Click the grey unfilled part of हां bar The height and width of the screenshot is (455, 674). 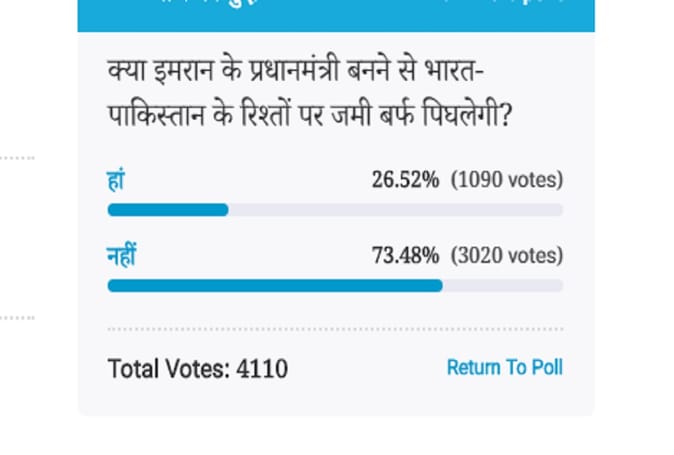(395, 210)
